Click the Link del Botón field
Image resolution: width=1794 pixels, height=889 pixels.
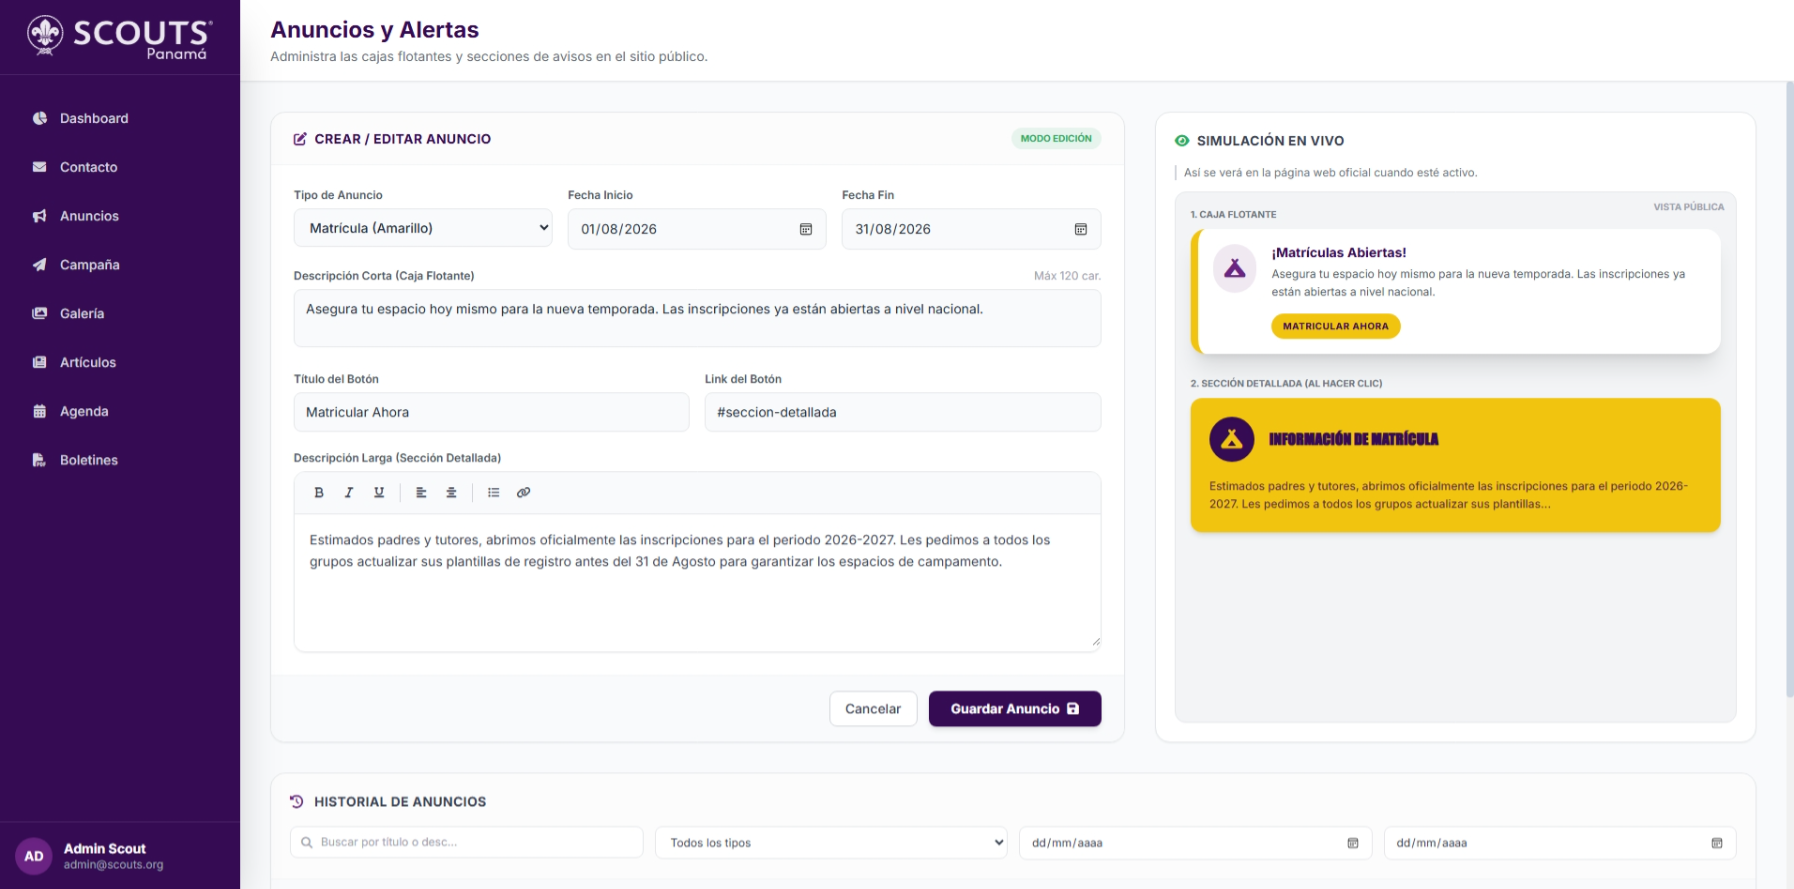click(x=903, y=412)
